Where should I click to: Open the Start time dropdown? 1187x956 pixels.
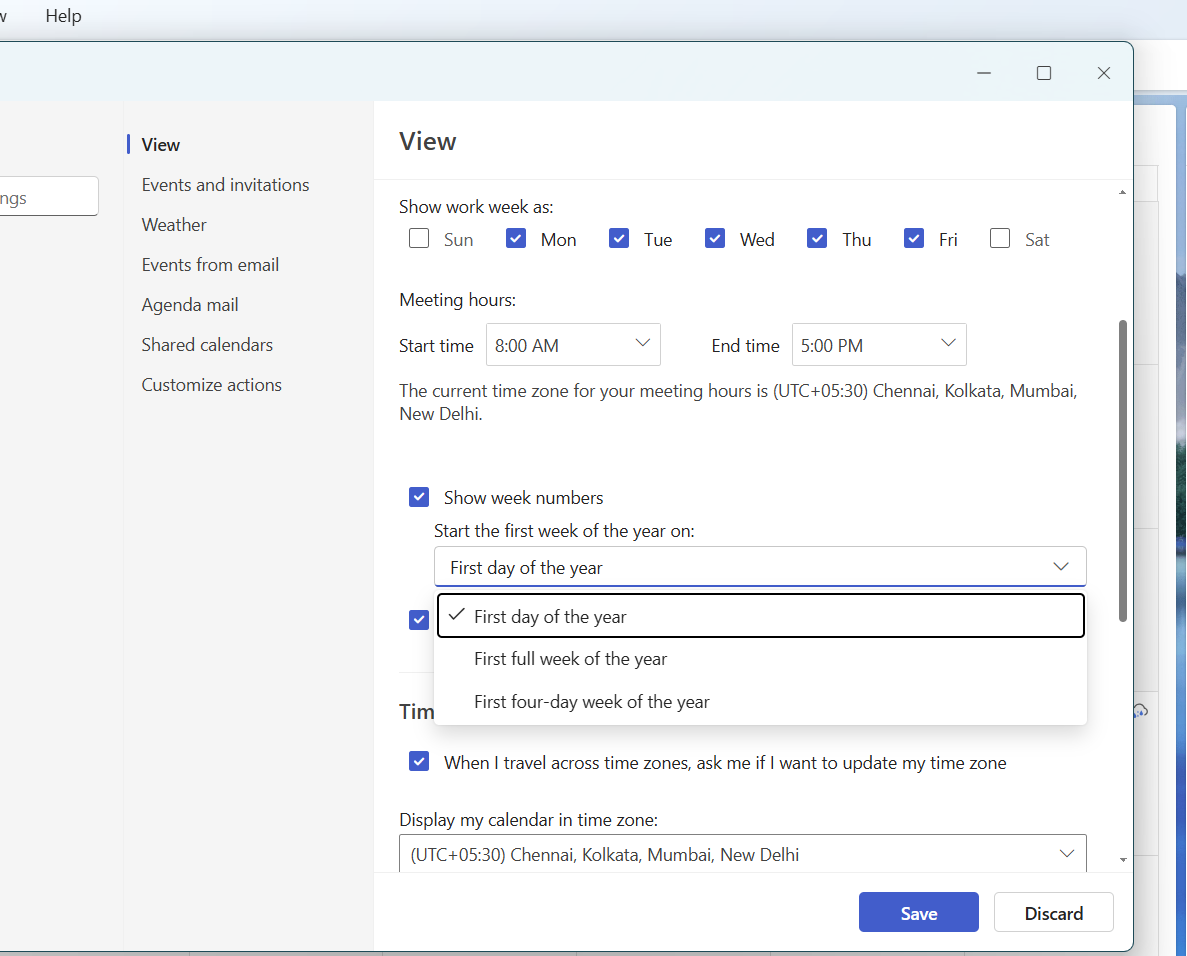[573, 345]
